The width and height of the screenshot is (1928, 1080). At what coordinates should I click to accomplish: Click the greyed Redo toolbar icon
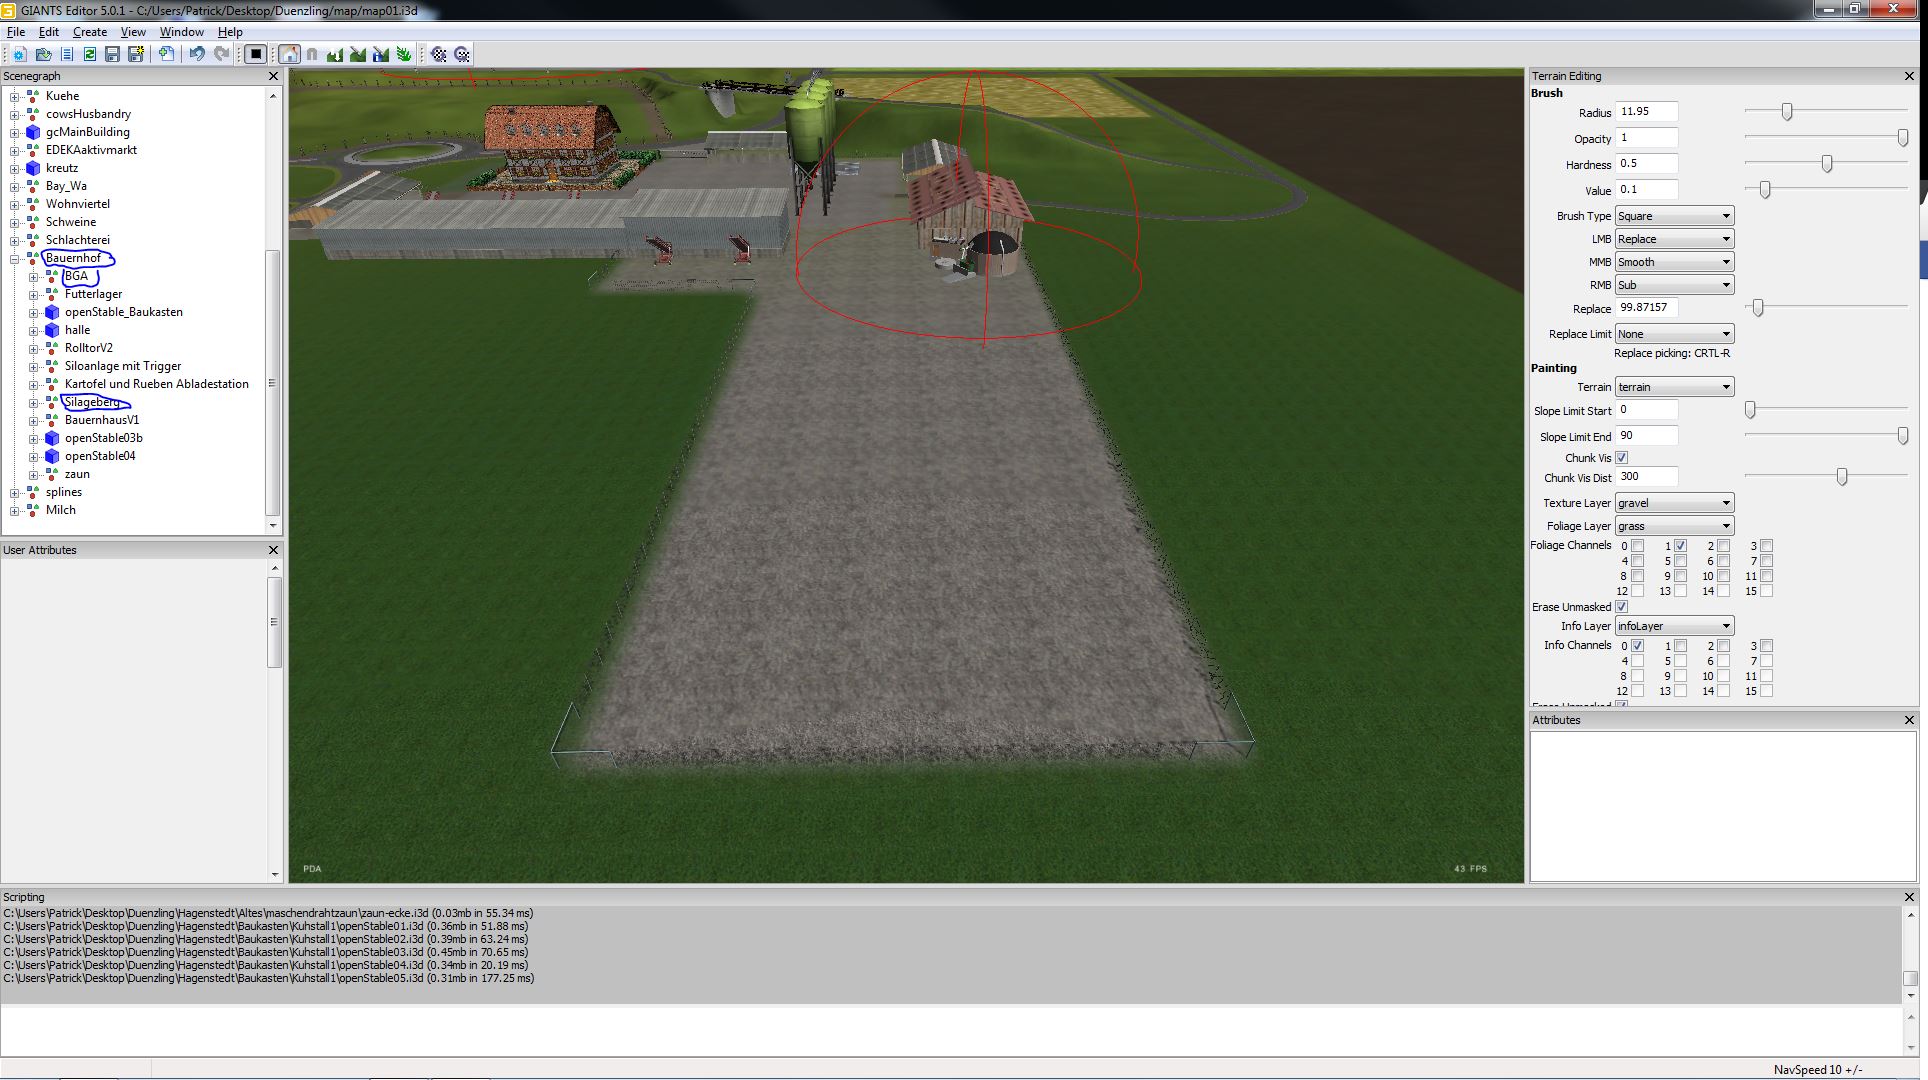tap(221, 54)
